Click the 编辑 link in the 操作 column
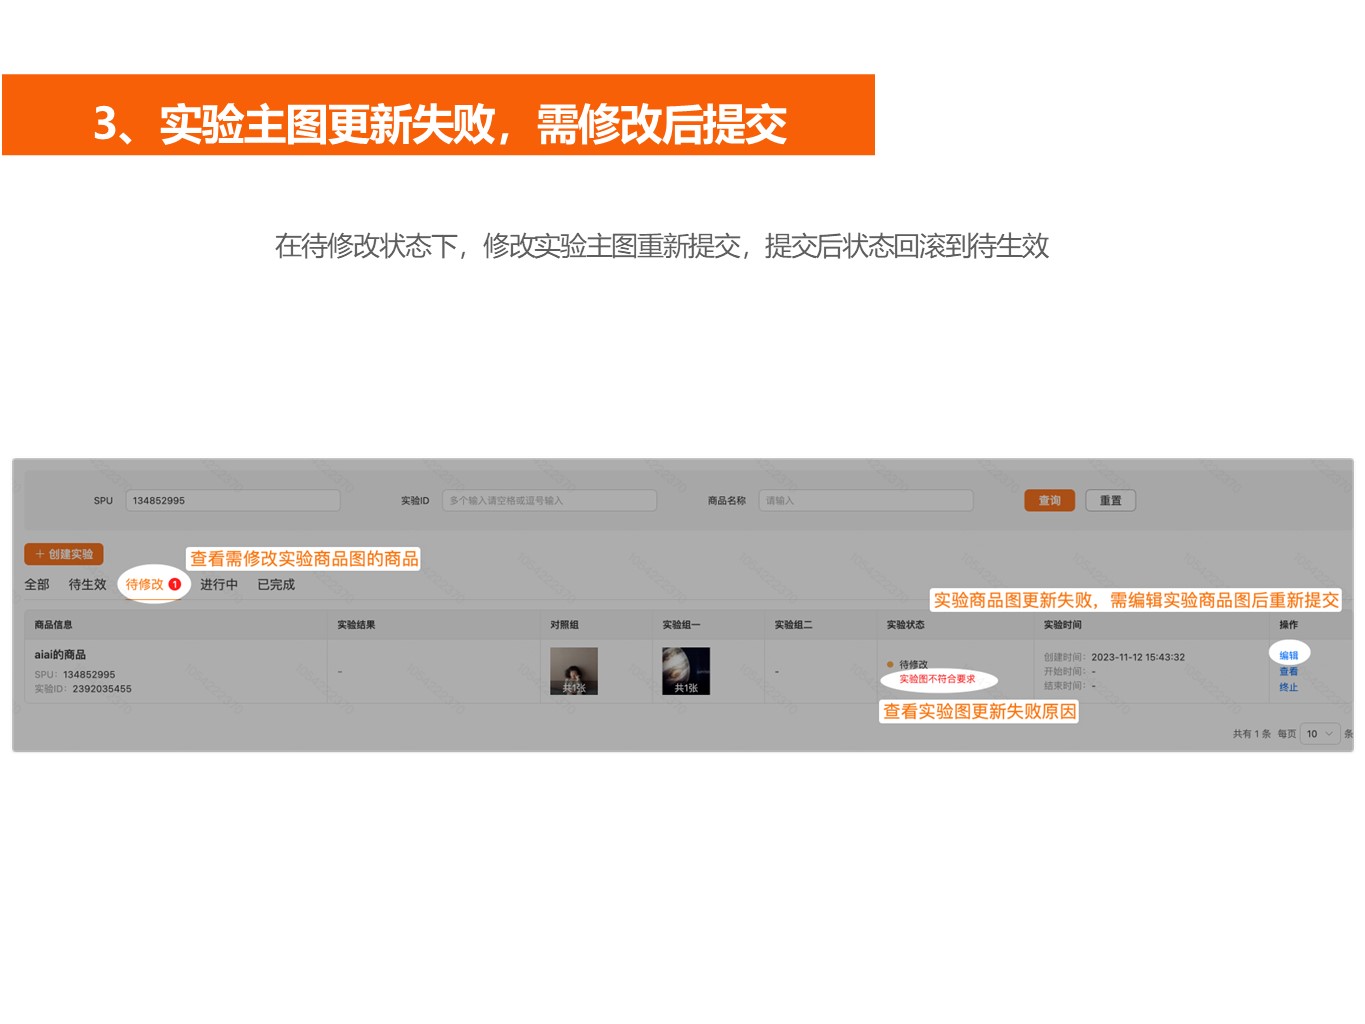The width and height of the screenshot is (1365, 1024). [x=1289, y=656]
